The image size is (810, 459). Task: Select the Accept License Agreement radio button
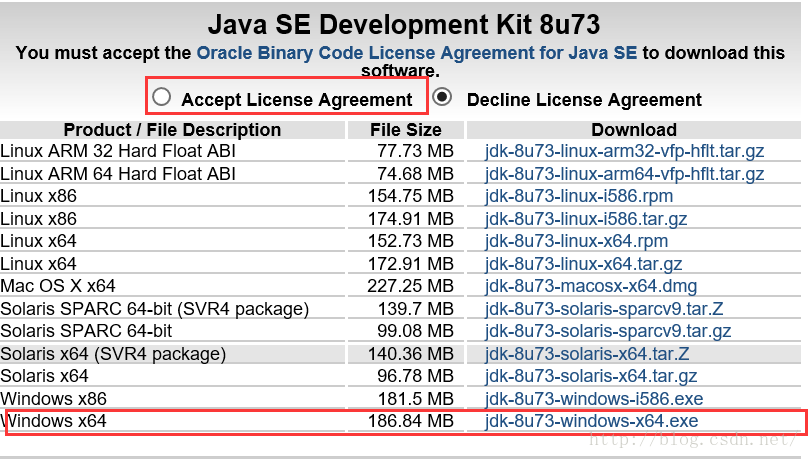pos(162,97)
